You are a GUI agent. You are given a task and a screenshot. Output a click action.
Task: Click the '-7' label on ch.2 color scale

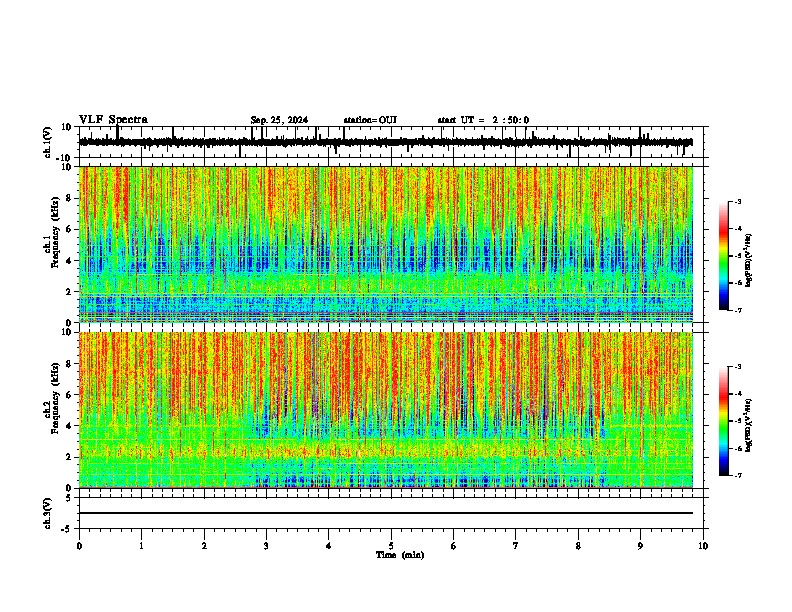point(737,475)
